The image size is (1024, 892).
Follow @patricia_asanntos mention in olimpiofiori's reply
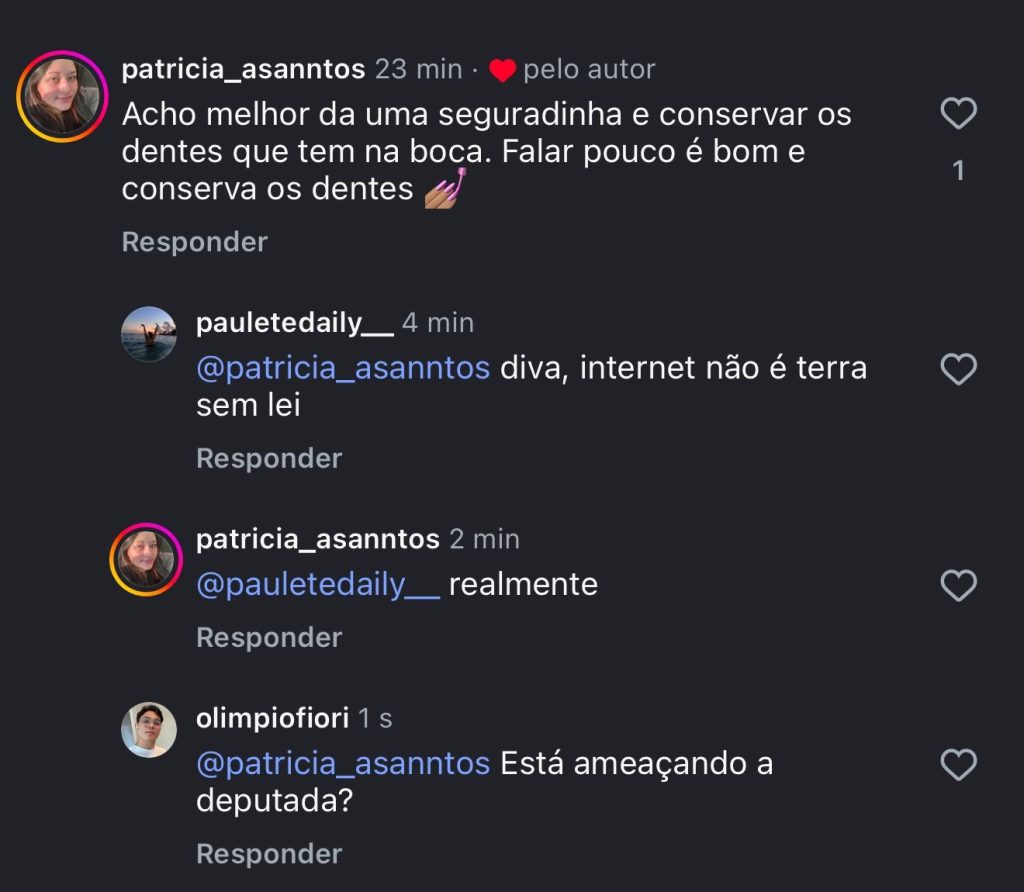pyautogui.click(x=343, y=764)
